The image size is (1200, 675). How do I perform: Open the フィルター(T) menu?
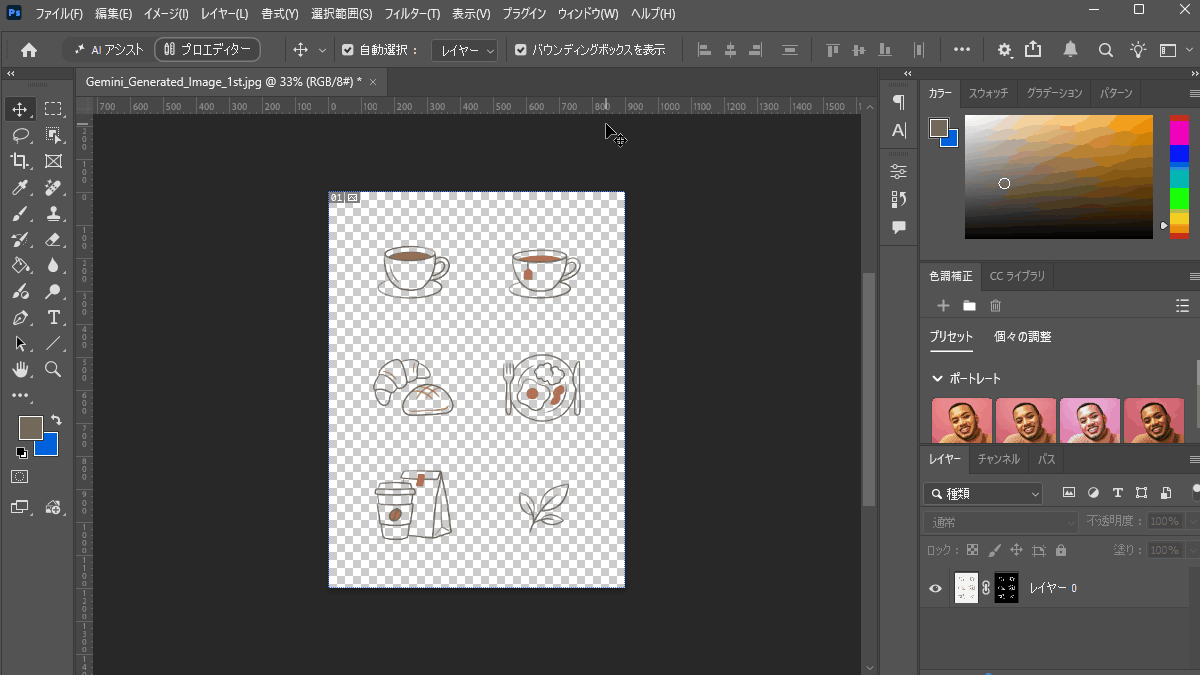click(x=412, y=14)
